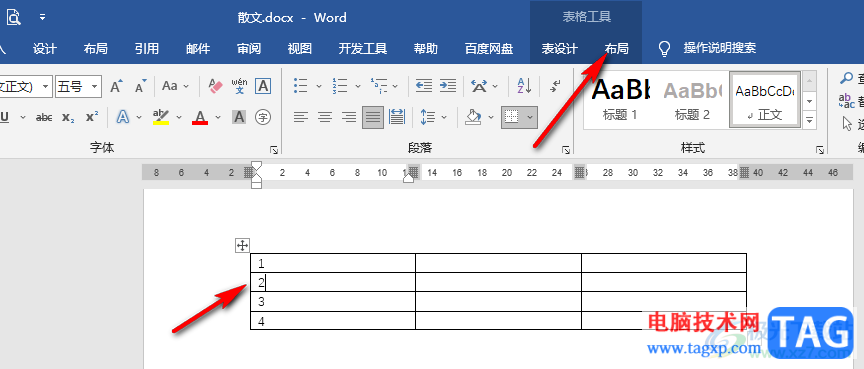This screenshot has height=369, width=864.
Task: Toggle strikethrough abc formatting
Action: pos(44,117)
